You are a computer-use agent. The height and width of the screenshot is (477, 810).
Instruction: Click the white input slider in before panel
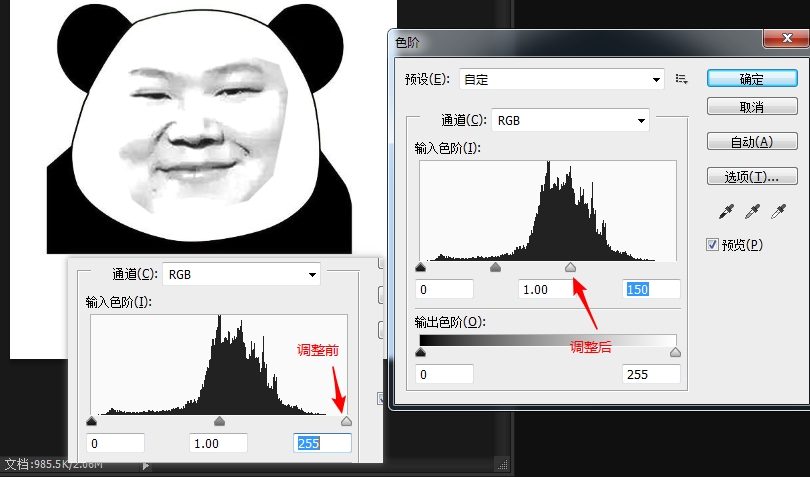(346, 421)
